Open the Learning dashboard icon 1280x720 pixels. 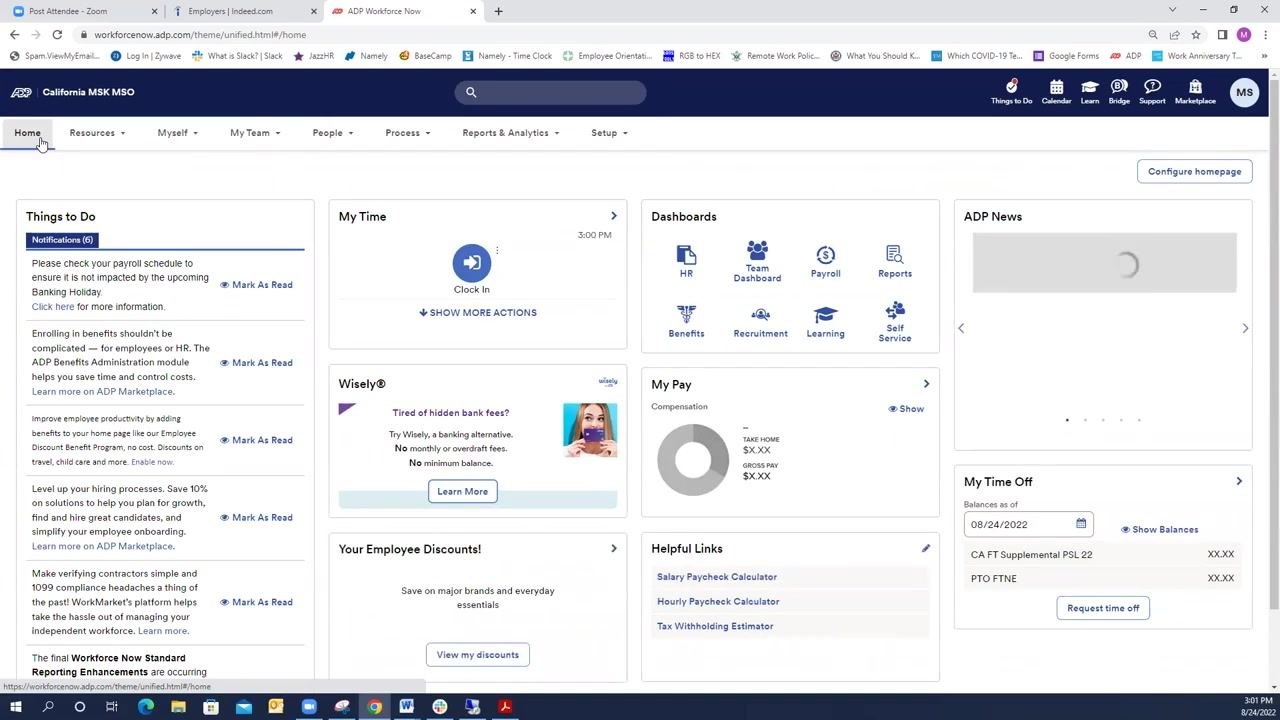(x=825, y=322)
